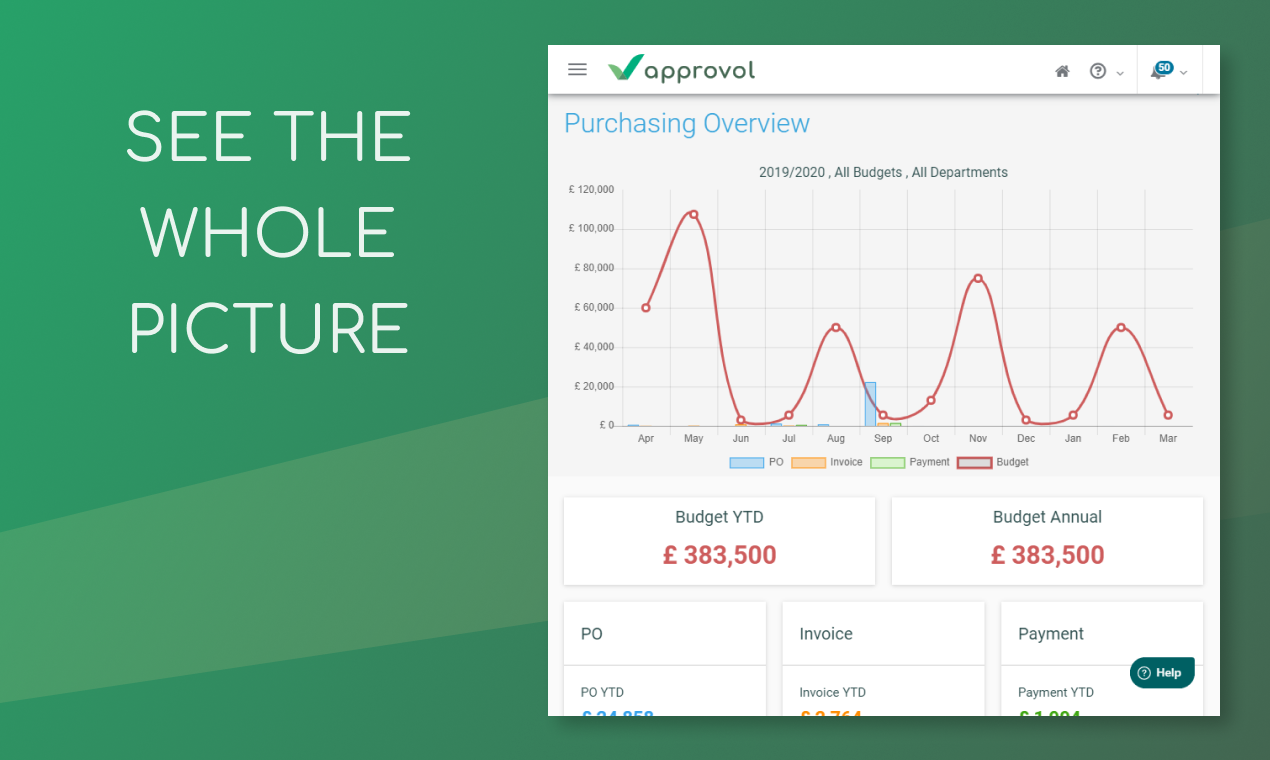
Task: Toggle the Budget legend series
Action: pyautogui.click(x=993, y=463)
